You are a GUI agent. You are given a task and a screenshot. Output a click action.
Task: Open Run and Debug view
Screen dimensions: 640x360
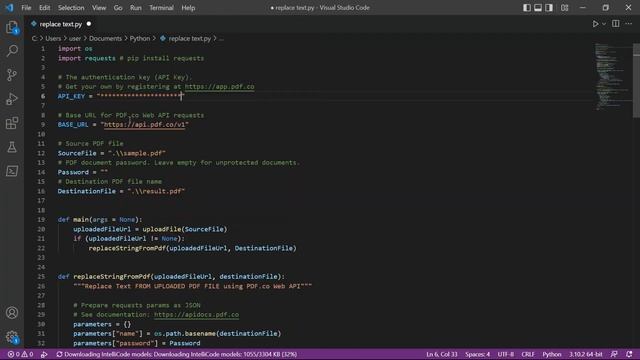click(12, 99)
